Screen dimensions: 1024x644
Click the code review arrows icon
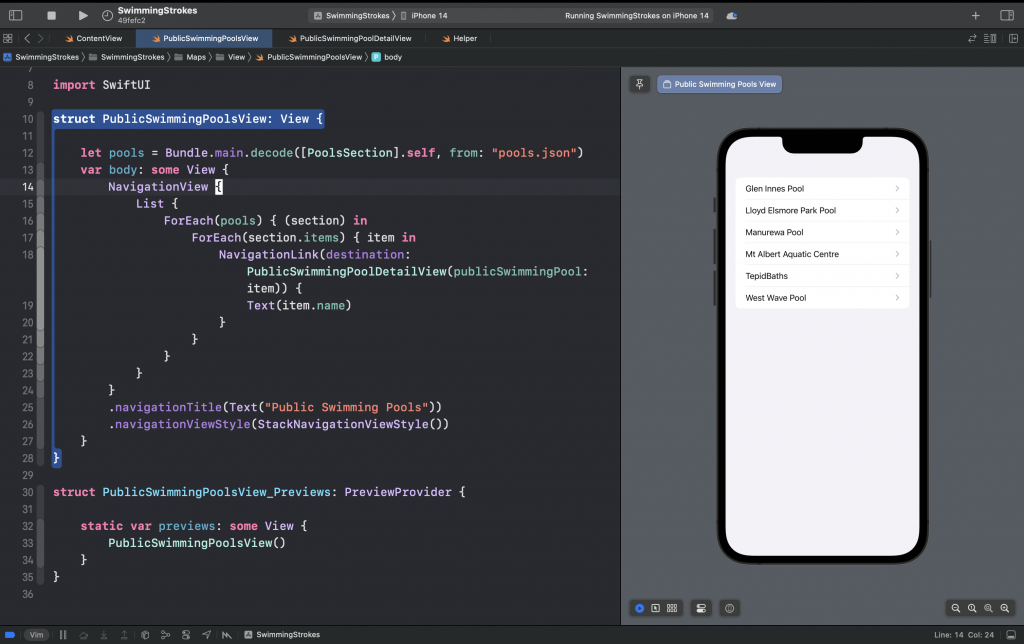pos(972,39)
